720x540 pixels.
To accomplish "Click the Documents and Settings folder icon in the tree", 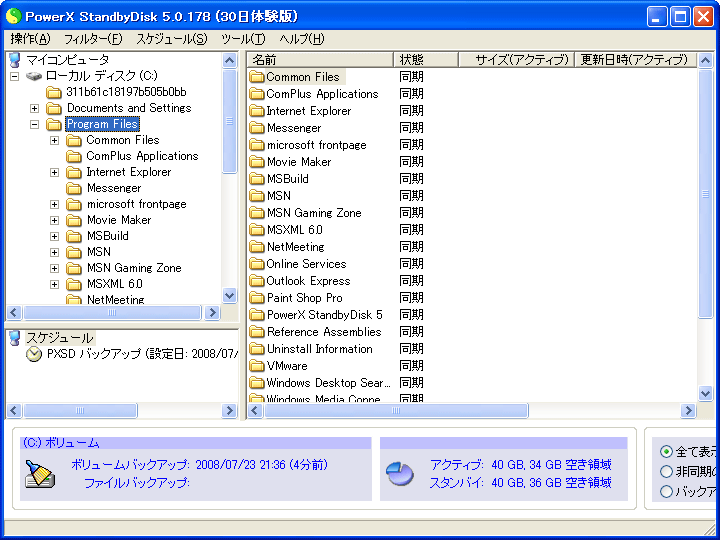I will pos(54,108).
